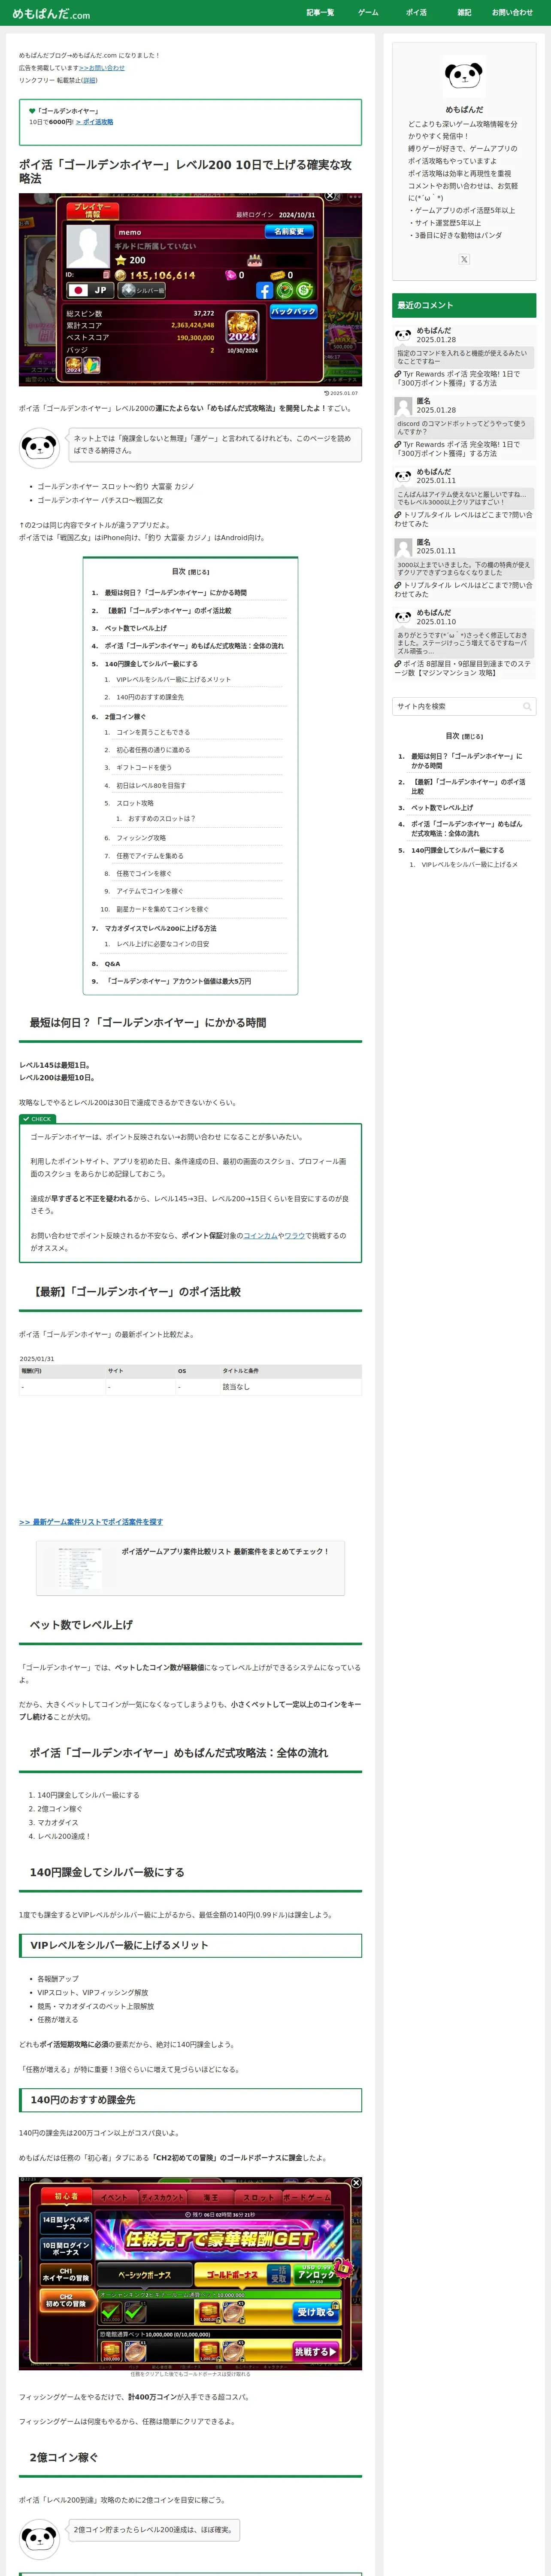Open the 記事一覧 menu item

[x=320, y=13]
